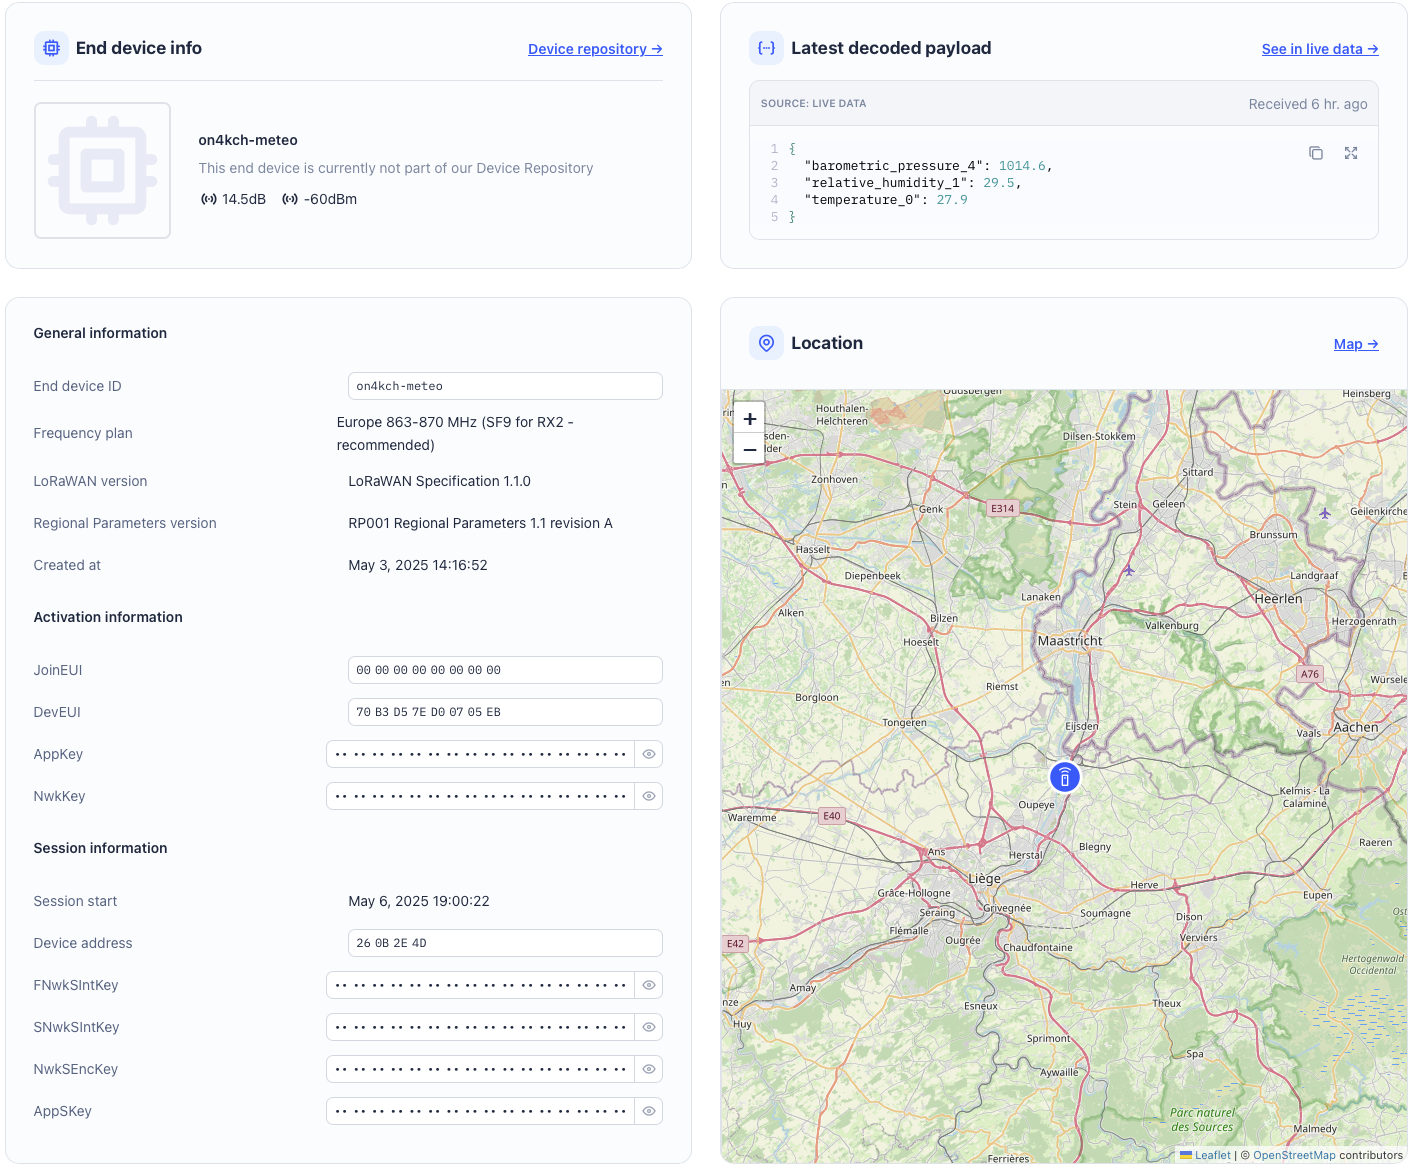Toggle visibility of FNwkSIntKey
Screen dimensions: 1413x1170
coord(648,985)
